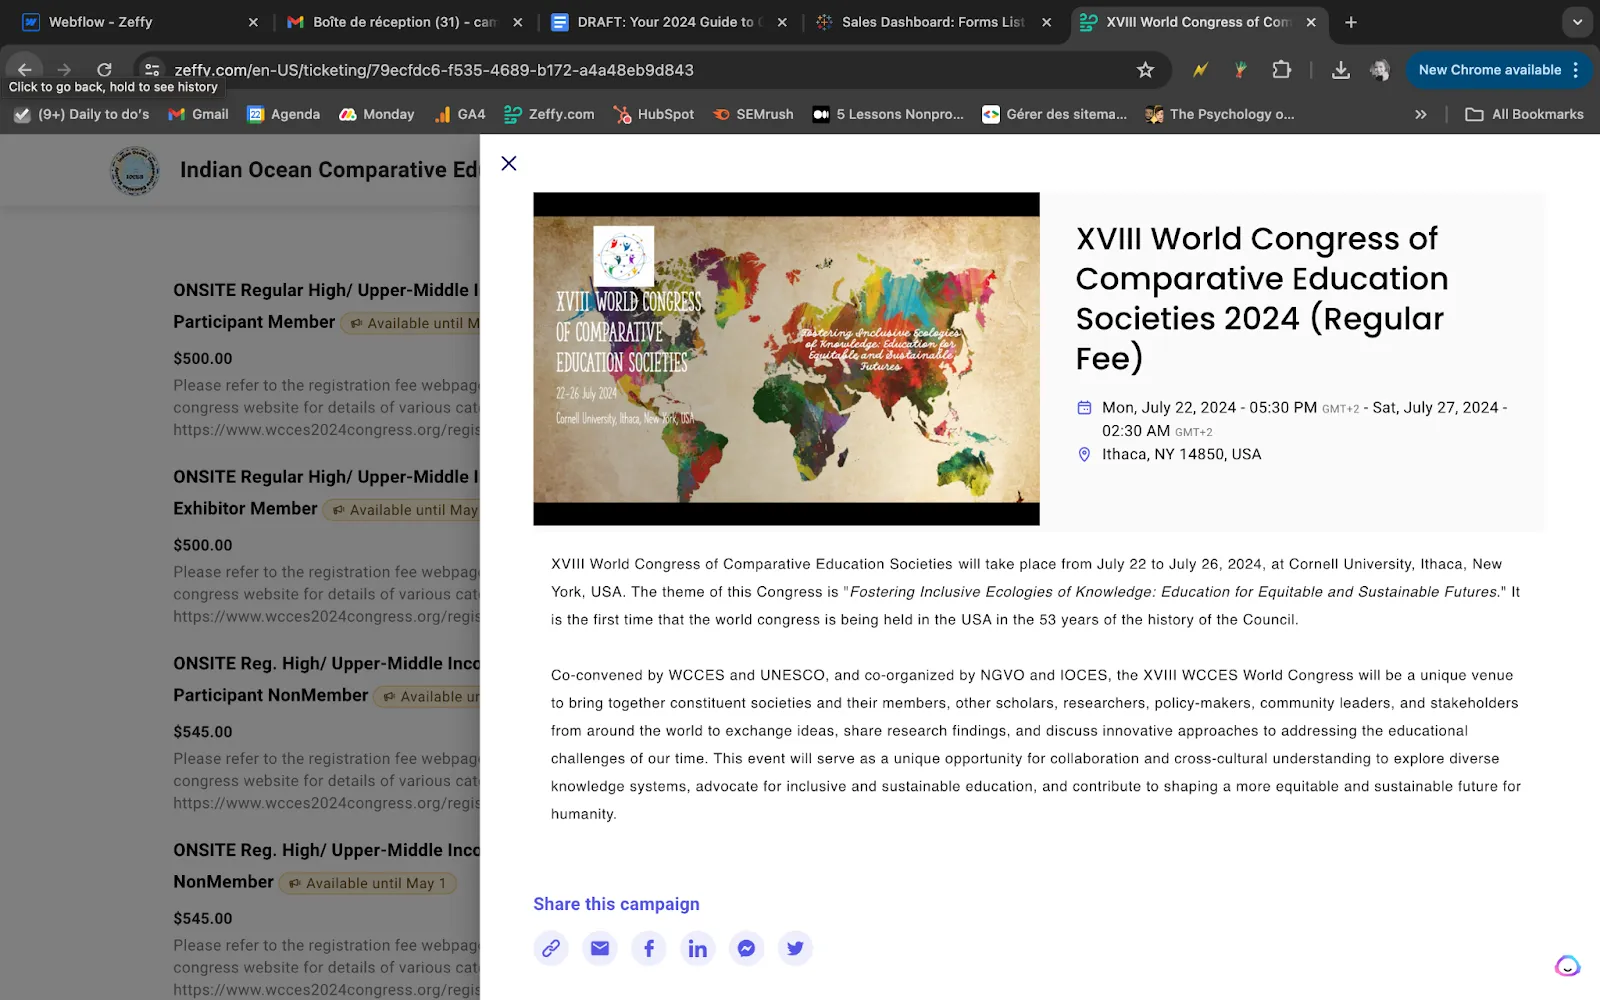
Task: Share the campaign on Twitter
Action: click(795, 948)
